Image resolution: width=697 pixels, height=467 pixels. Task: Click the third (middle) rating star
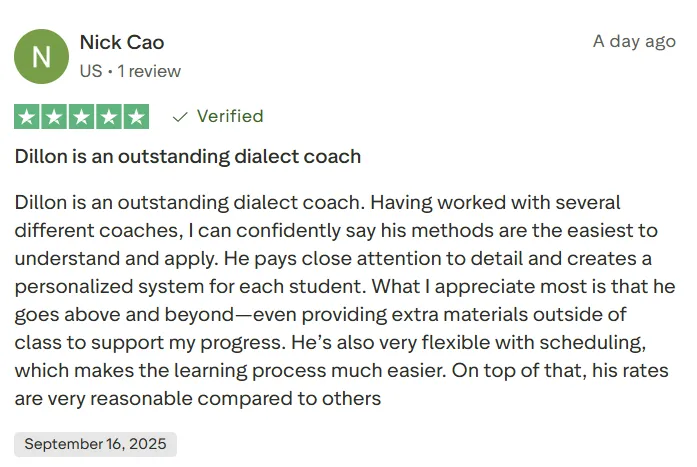pos(81,117)
